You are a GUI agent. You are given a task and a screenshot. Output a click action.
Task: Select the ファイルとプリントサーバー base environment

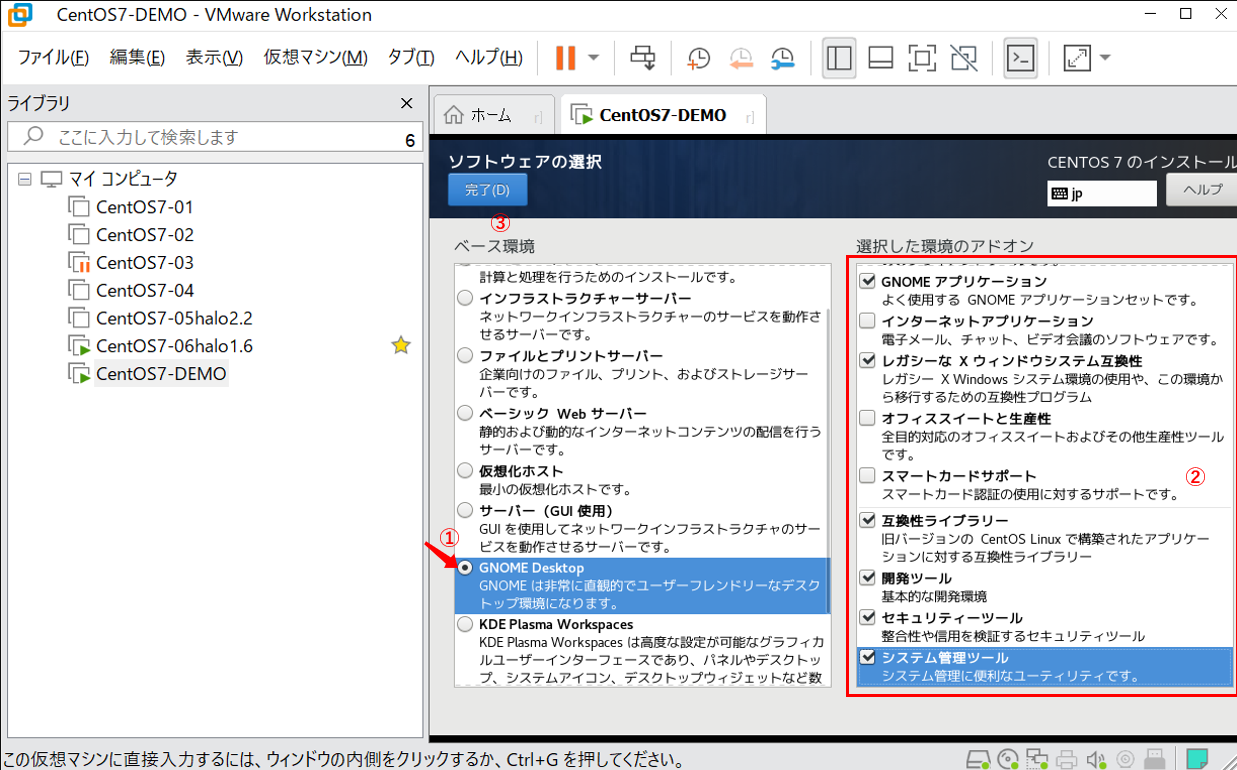tap(465, 356)
